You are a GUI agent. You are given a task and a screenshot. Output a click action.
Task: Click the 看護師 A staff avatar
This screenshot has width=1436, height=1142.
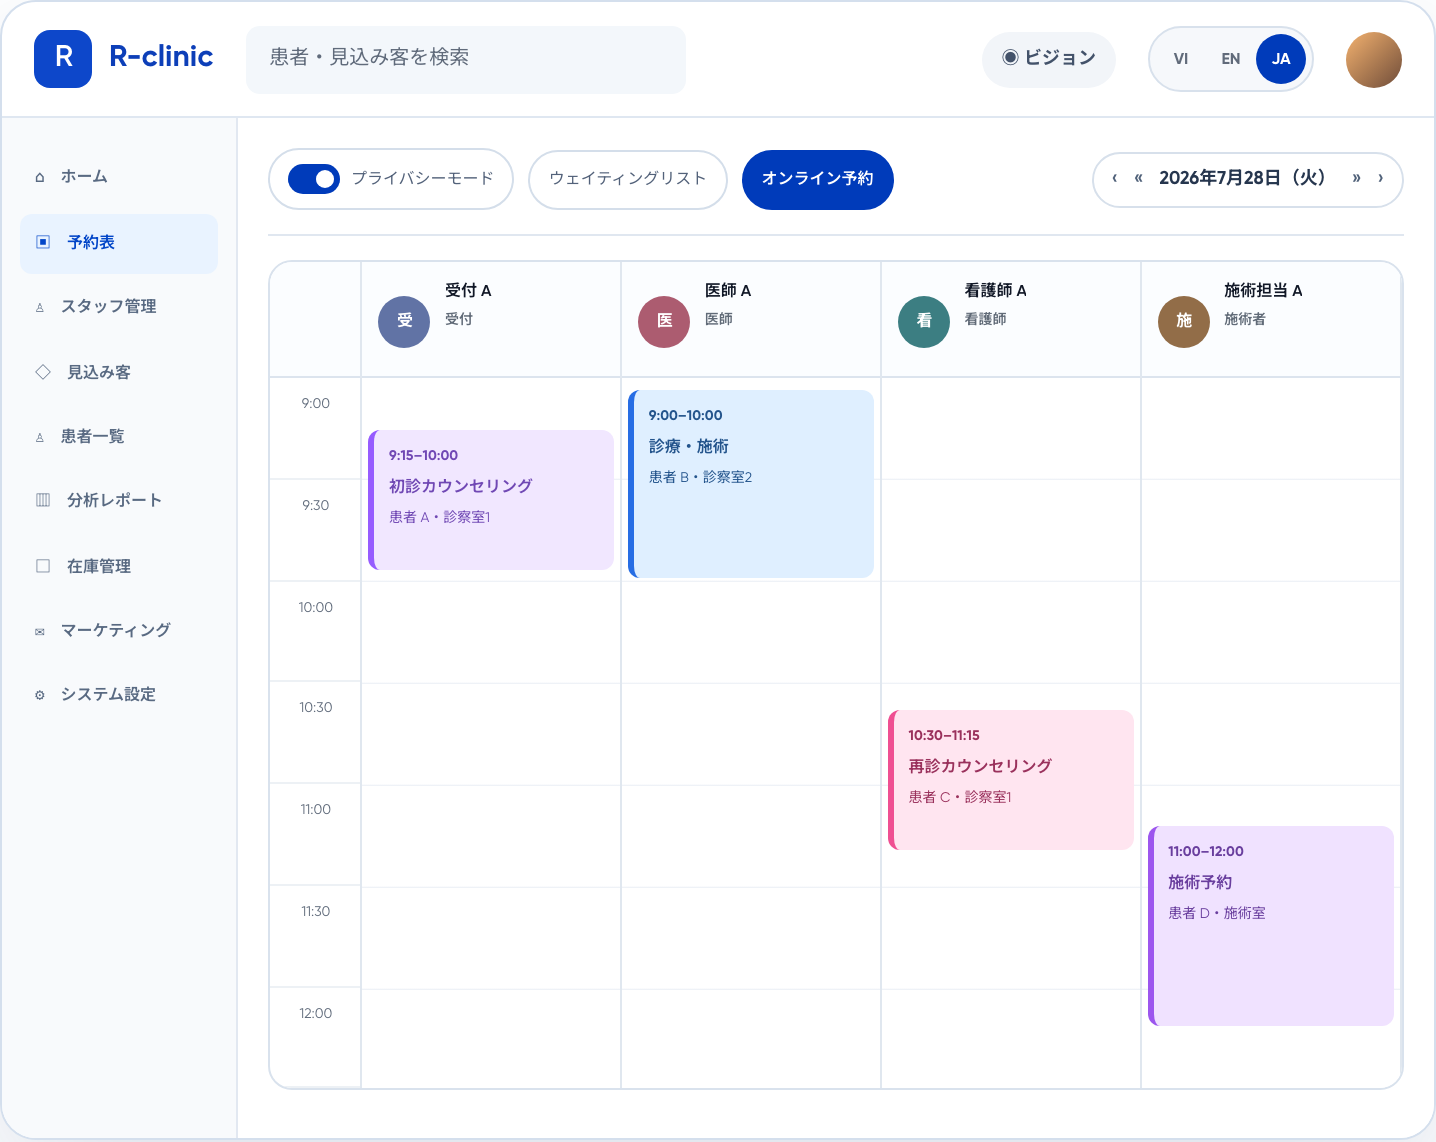pyautogui.click(x=924, y=321)
